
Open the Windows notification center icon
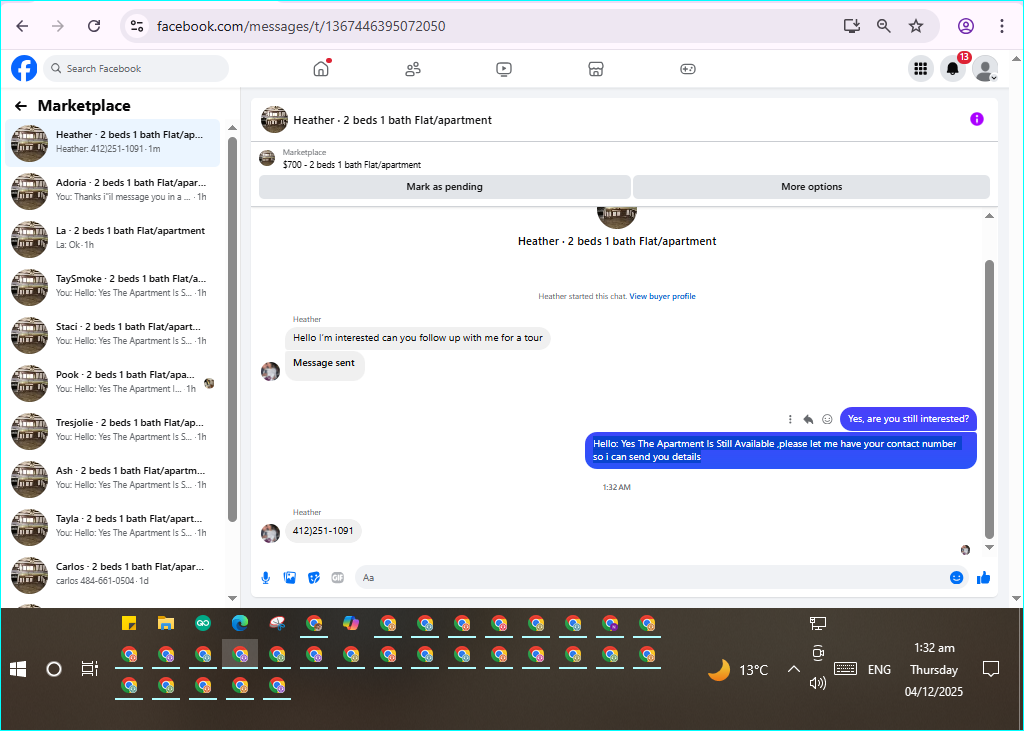(x=991, y=669)
